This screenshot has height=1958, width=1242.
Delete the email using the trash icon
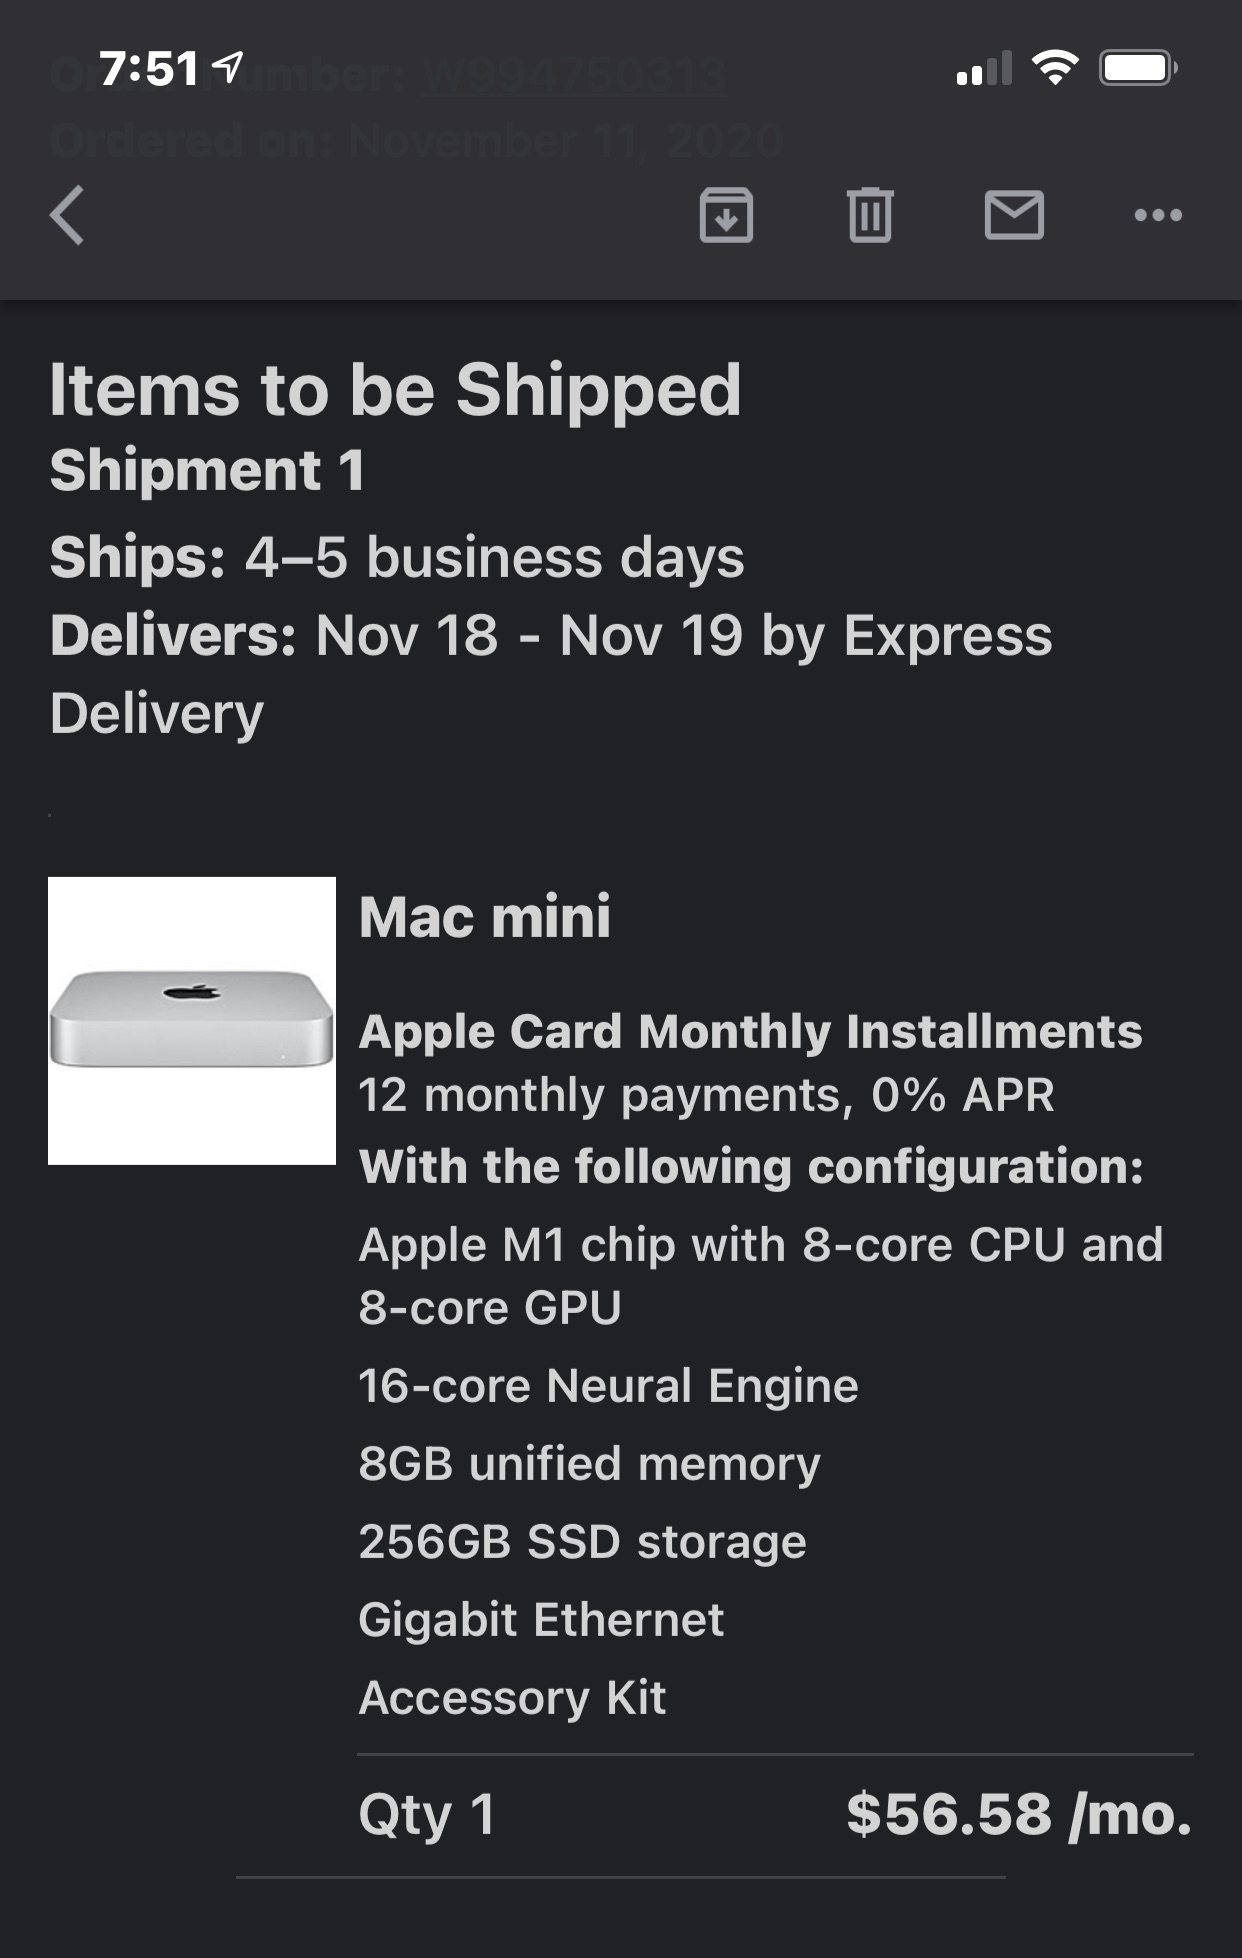click(x=870, y=215)
